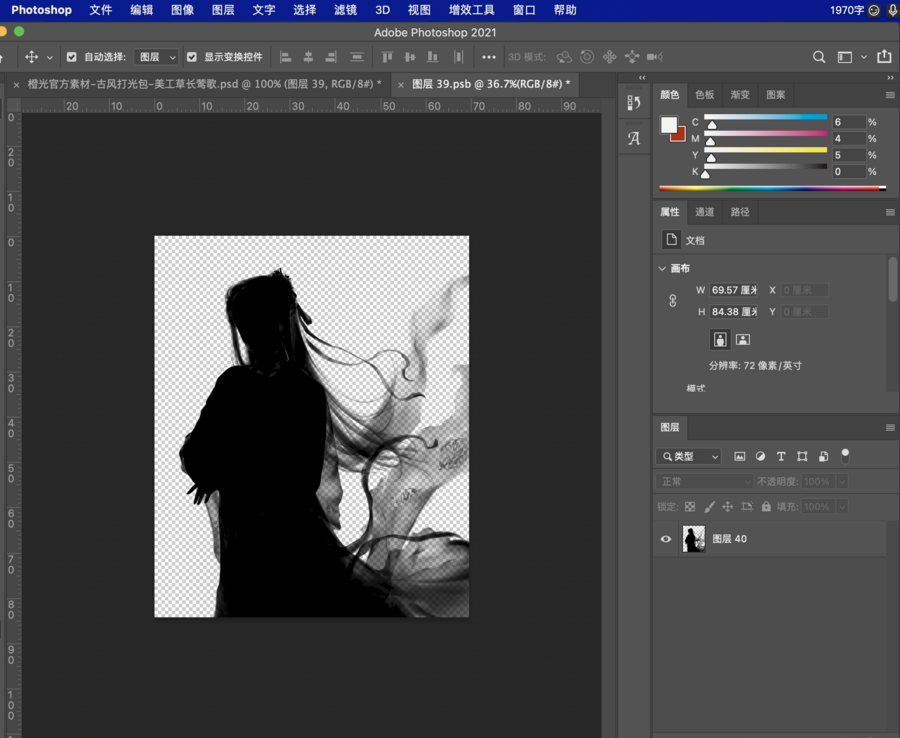Toggle the 显示变换控件 checkbox
The image size is (900, 738).
click(x=192, y=58)
